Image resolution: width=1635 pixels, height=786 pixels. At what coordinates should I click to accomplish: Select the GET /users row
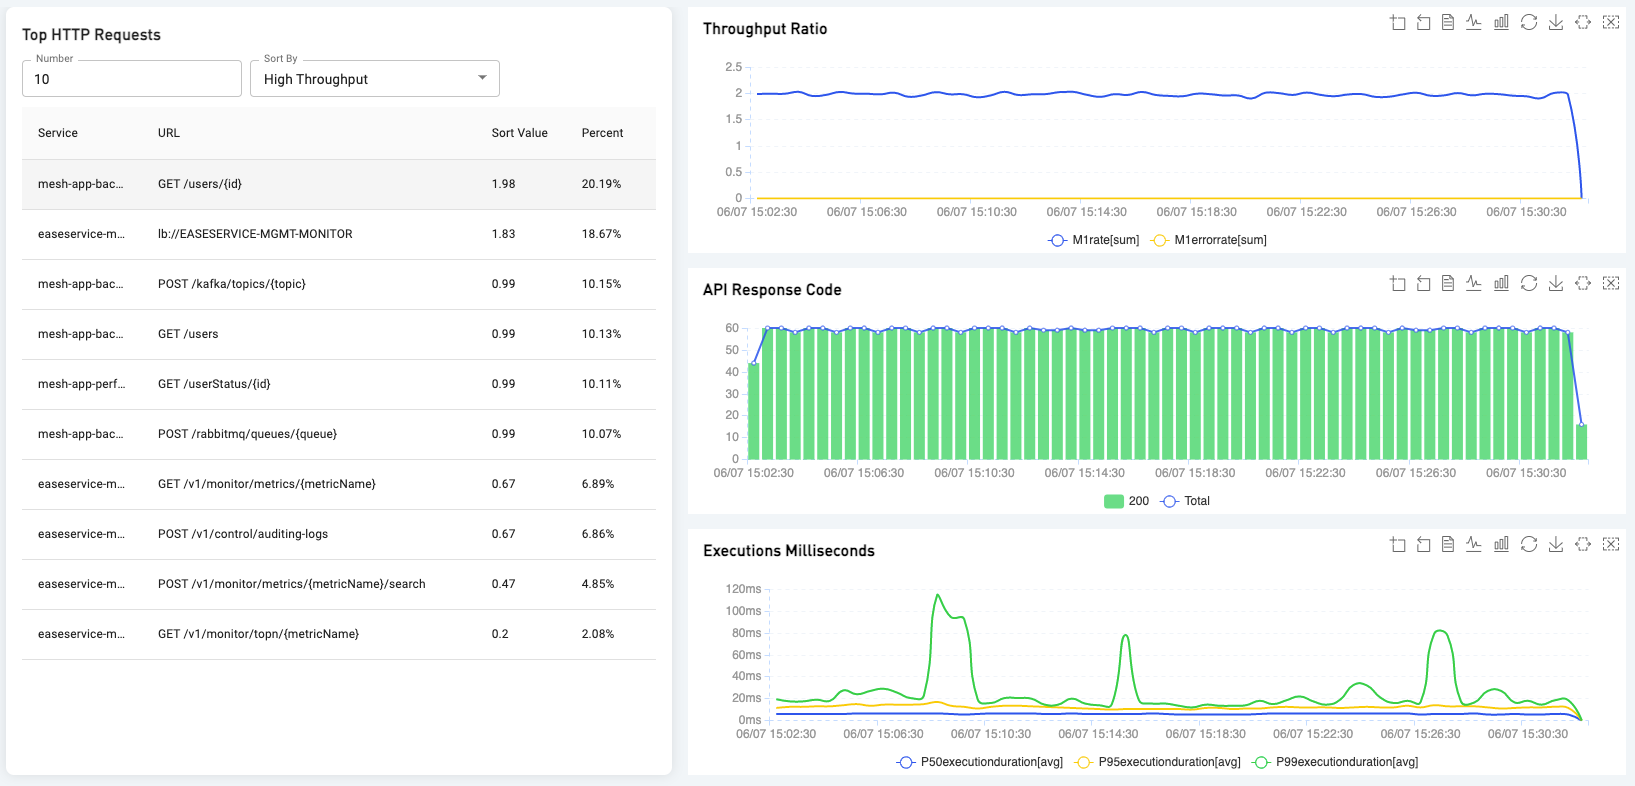339,334
